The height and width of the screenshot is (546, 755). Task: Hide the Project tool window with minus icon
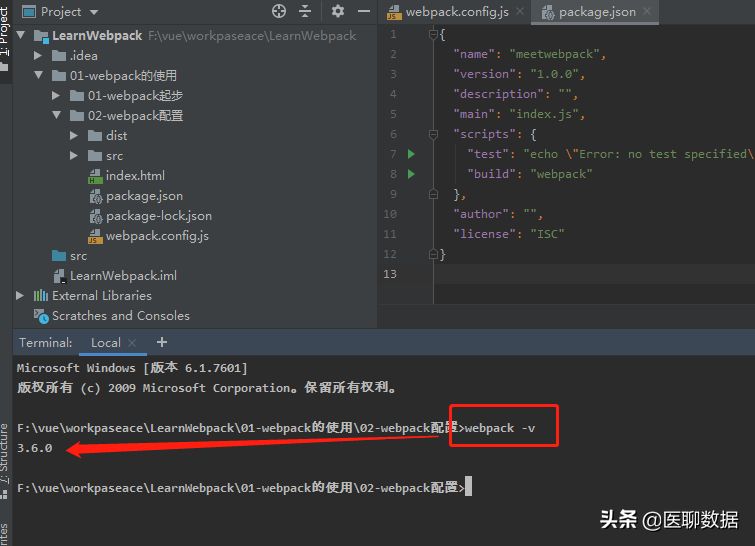(x=362, y=12)
